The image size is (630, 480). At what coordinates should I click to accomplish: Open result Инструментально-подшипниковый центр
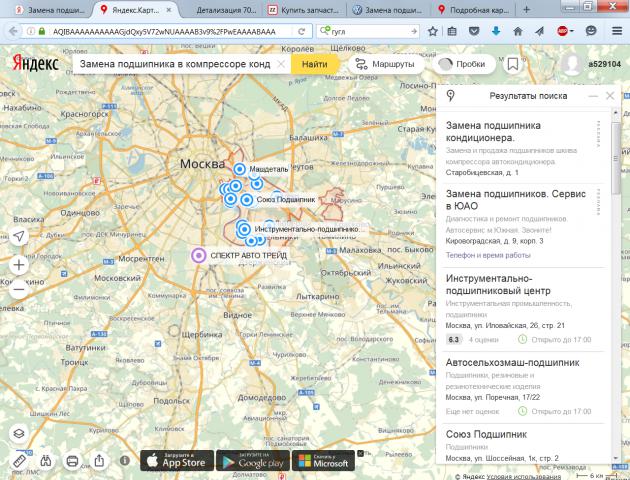click(x=498, y=284)
